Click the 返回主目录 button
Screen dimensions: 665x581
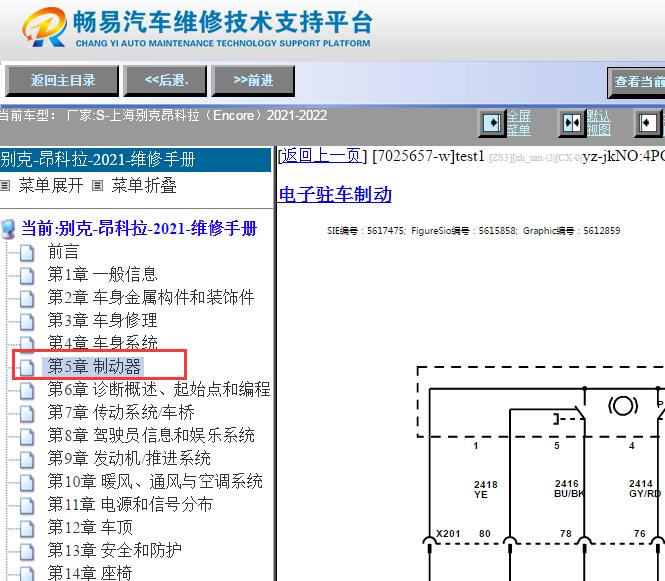click(62, 81)
